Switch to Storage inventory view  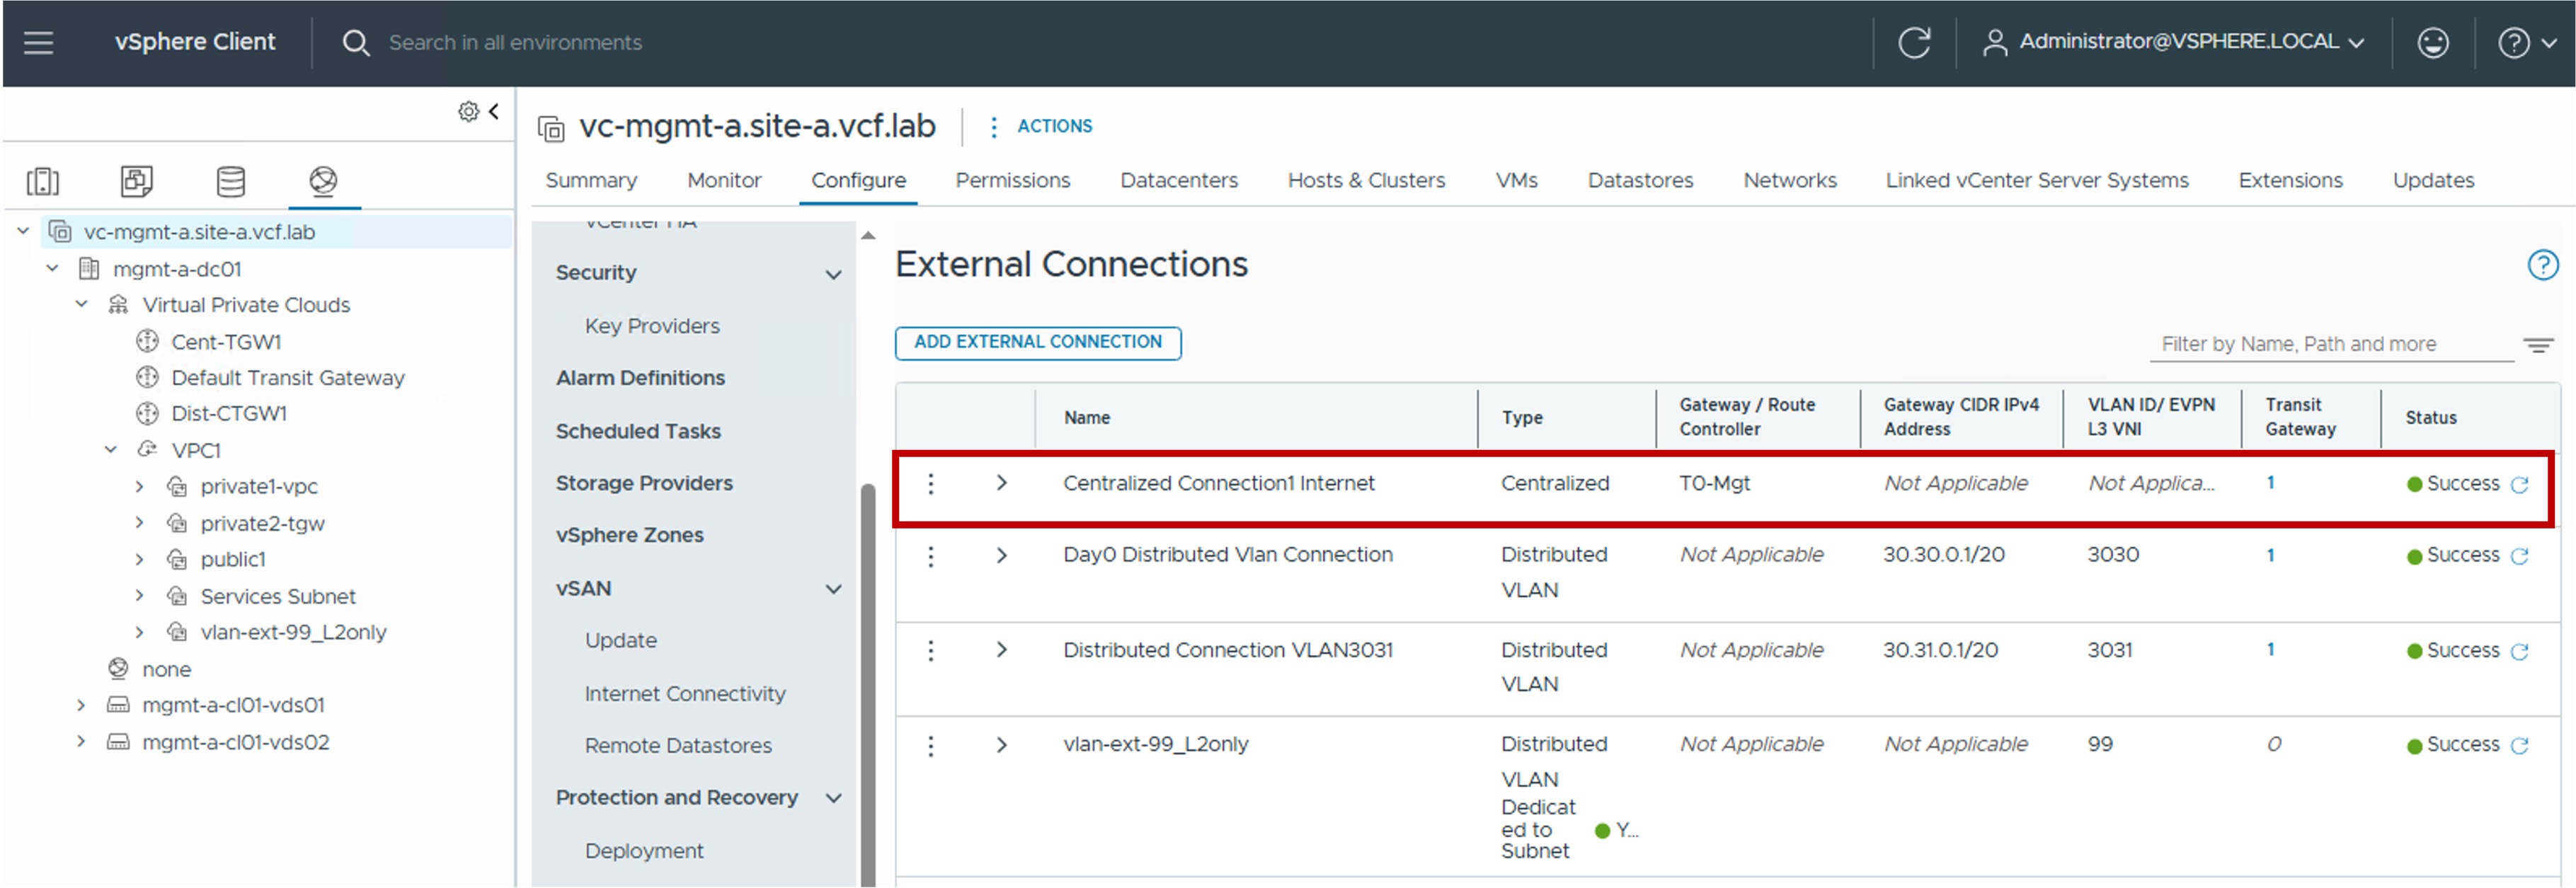pyautogui.click(x=231, y=181)
